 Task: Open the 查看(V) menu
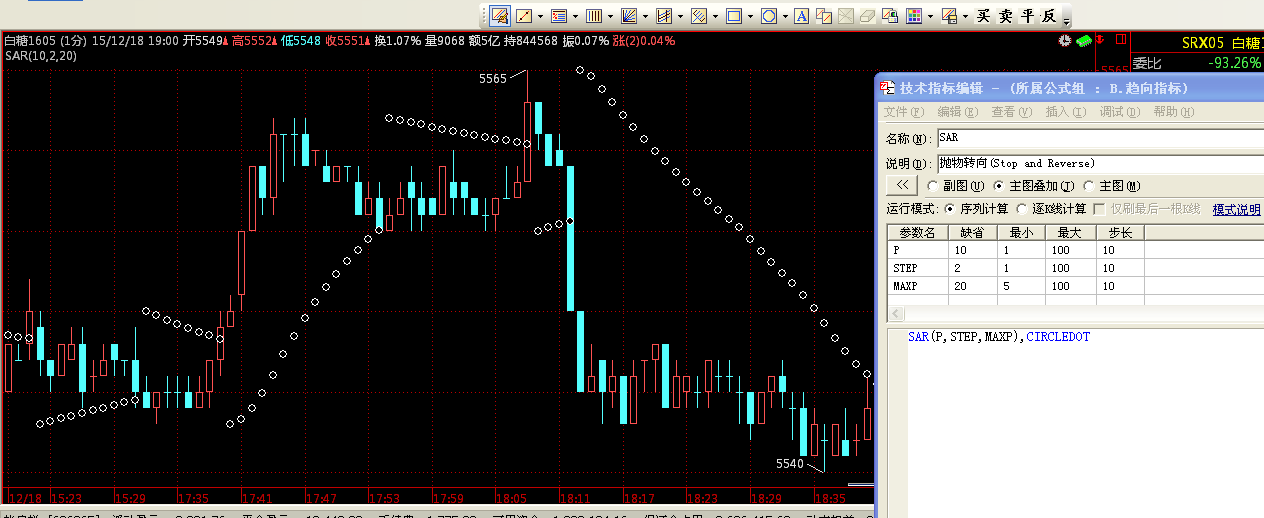click(x=1011, y=112)
